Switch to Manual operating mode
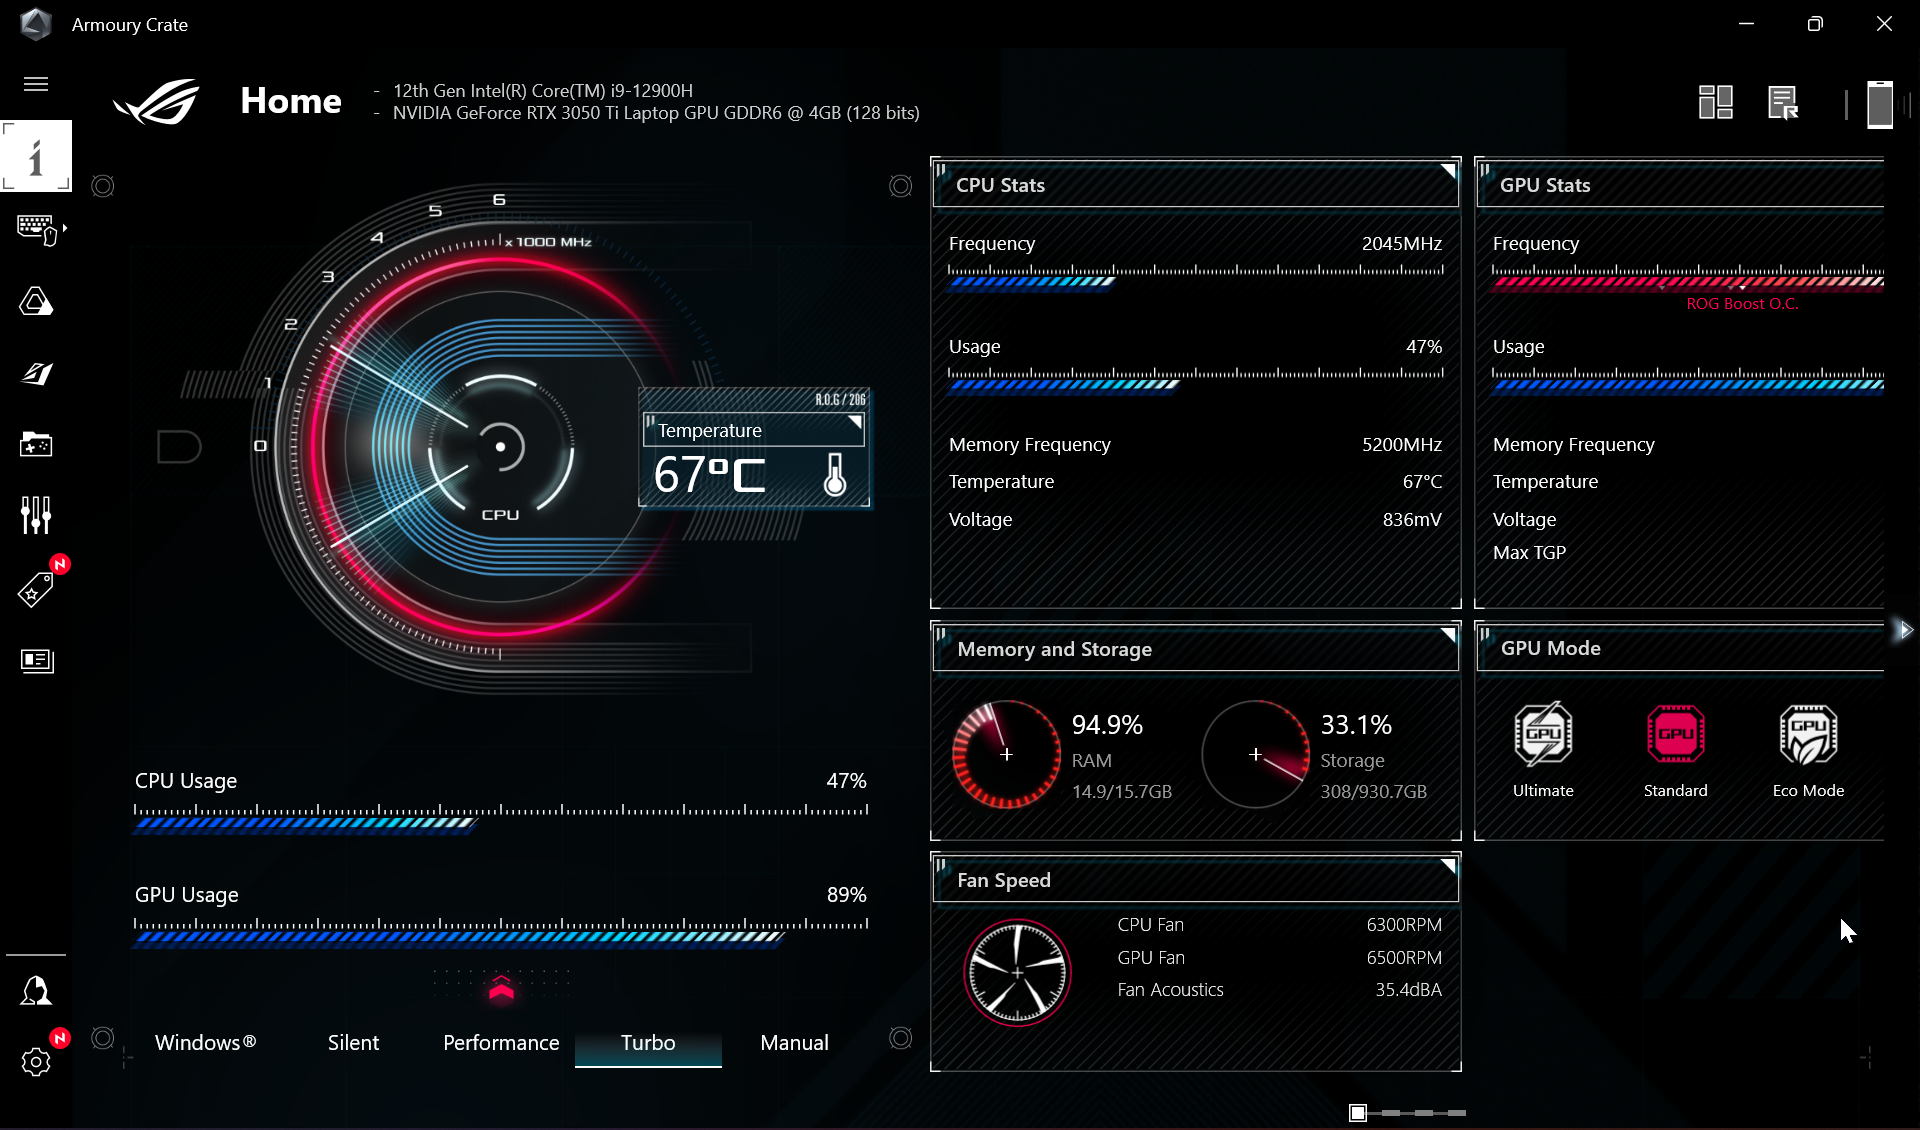Screen dimensions: 1920x1130 tap(795, 1043)
